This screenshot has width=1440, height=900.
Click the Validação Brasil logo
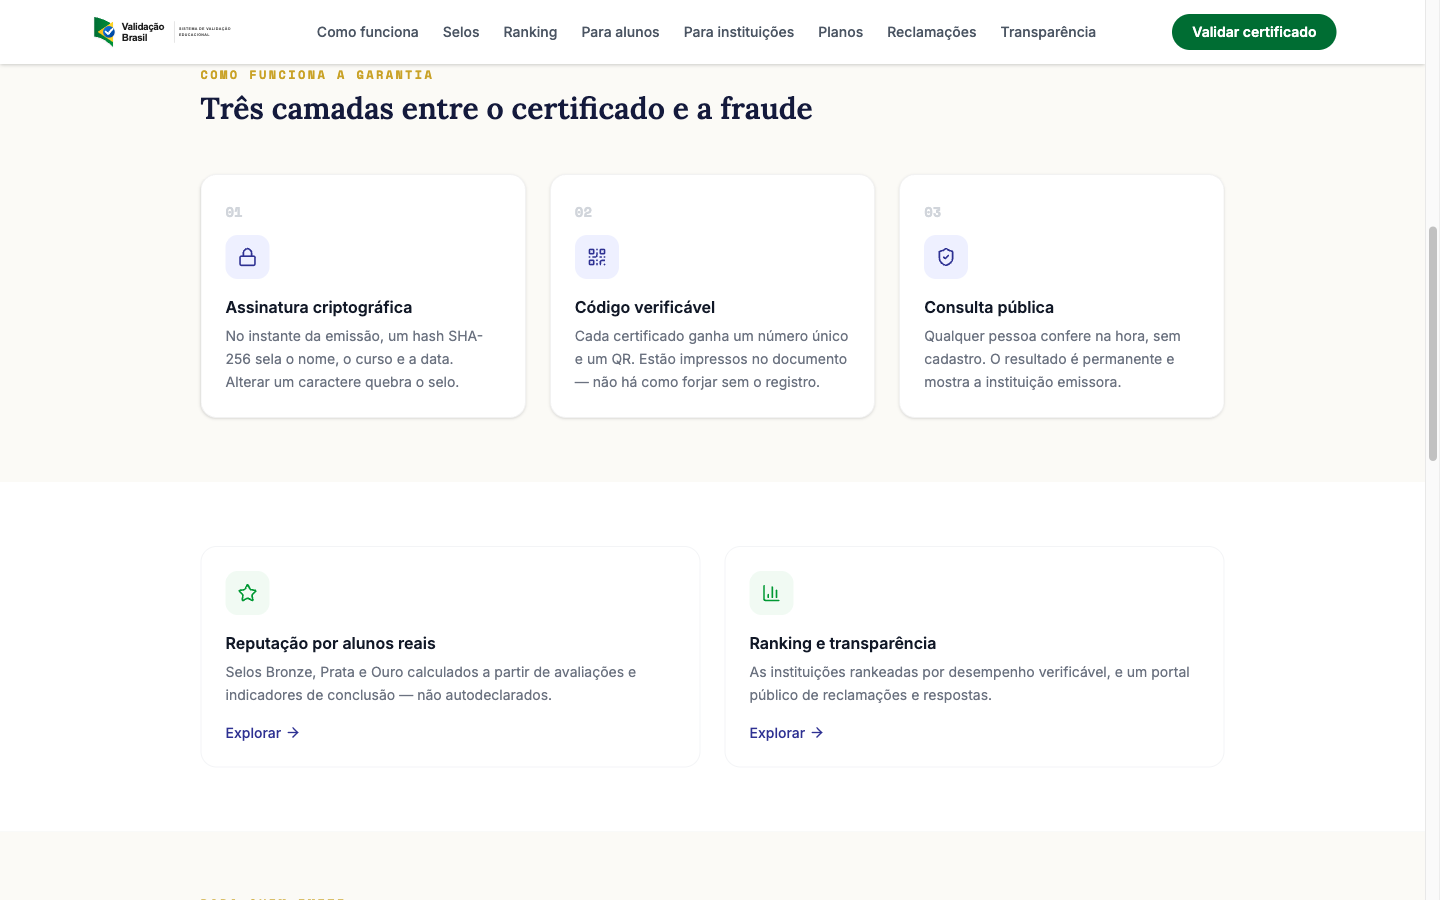162,32
